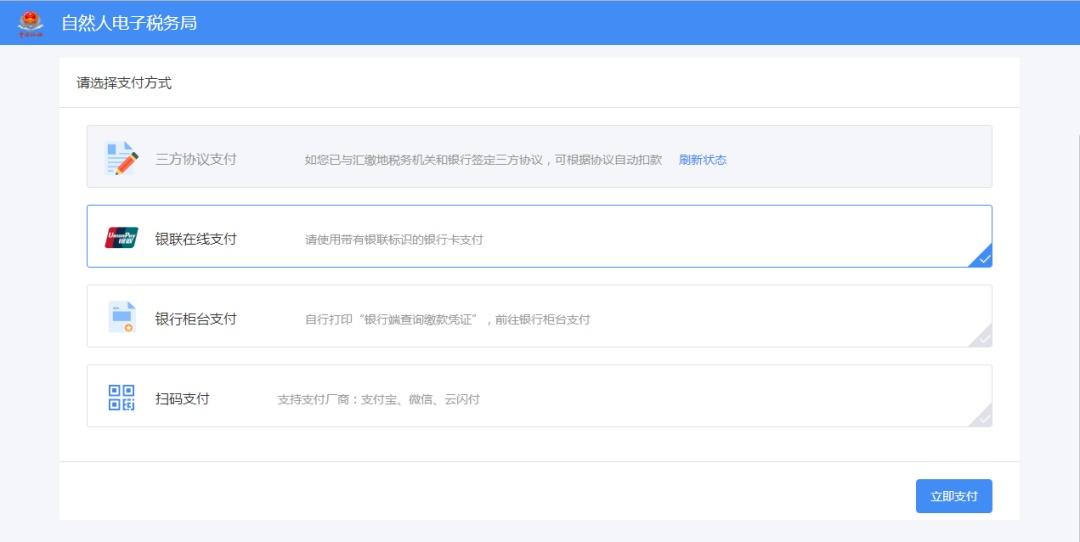The height and width of the screenshot is (542, 1080).
Task: Click the QR code icon for 扫码支付
Action: [x=121, y=397]
